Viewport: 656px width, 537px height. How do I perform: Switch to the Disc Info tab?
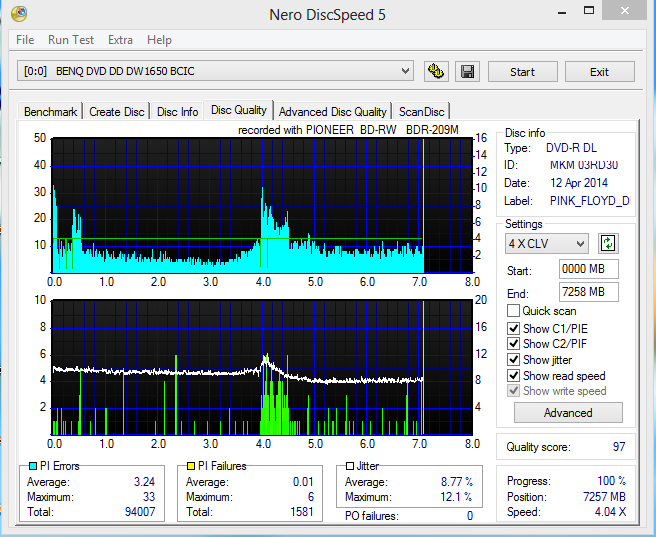pos(177,112)
